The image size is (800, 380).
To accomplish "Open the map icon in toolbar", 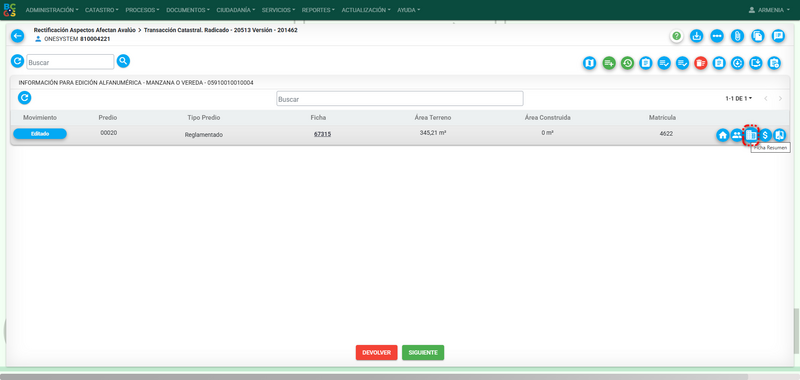I will (589, 63).
